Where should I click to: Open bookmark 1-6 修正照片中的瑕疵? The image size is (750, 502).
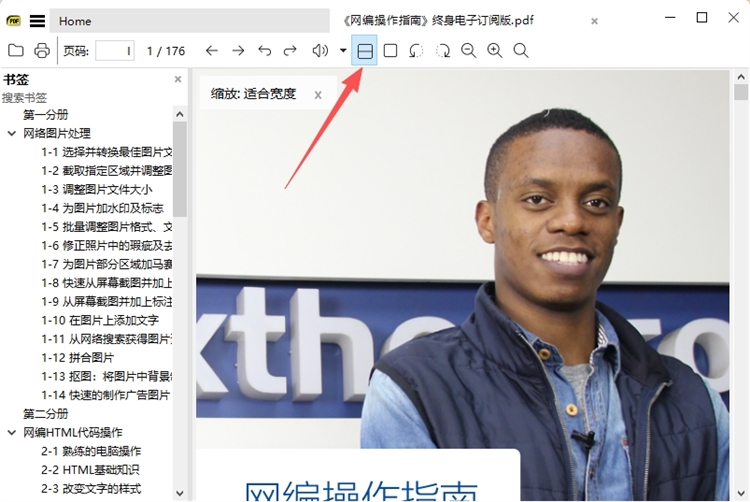[107, 245]
